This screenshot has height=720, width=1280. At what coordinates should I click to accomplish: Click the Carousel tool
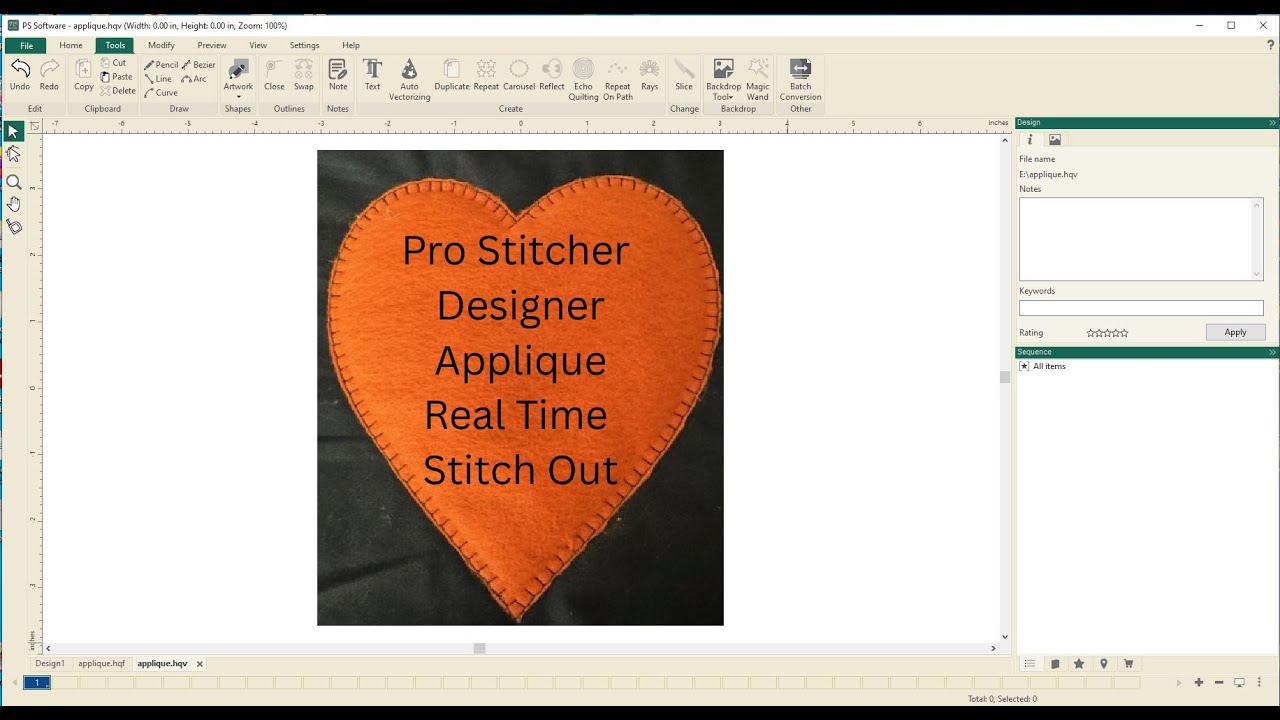[519, 75]
